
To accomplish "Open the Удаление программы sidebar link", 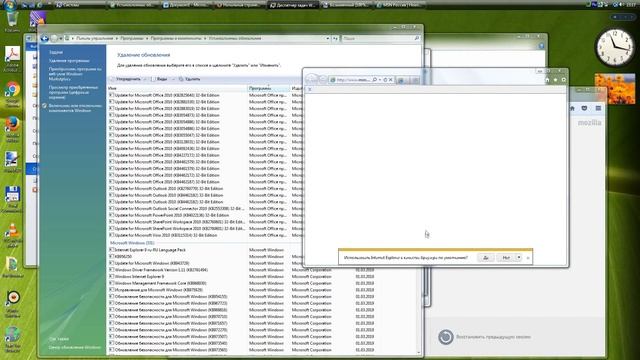I will 69,60.
